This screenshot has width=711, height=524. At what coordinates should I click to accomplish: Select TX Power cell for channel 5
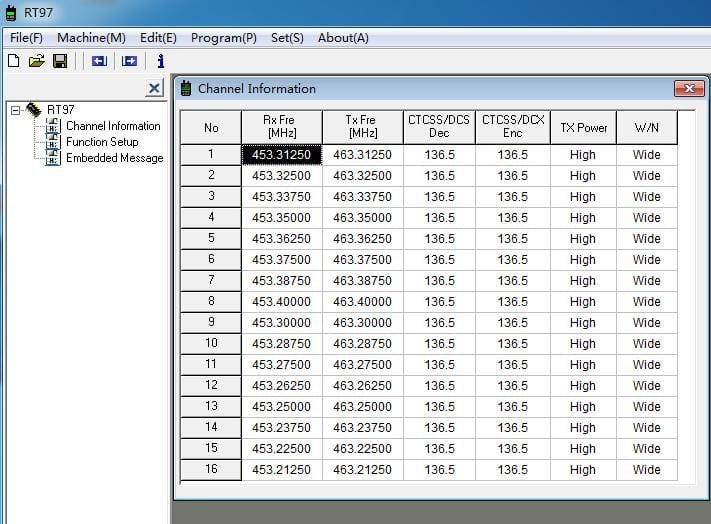point(583,239)
